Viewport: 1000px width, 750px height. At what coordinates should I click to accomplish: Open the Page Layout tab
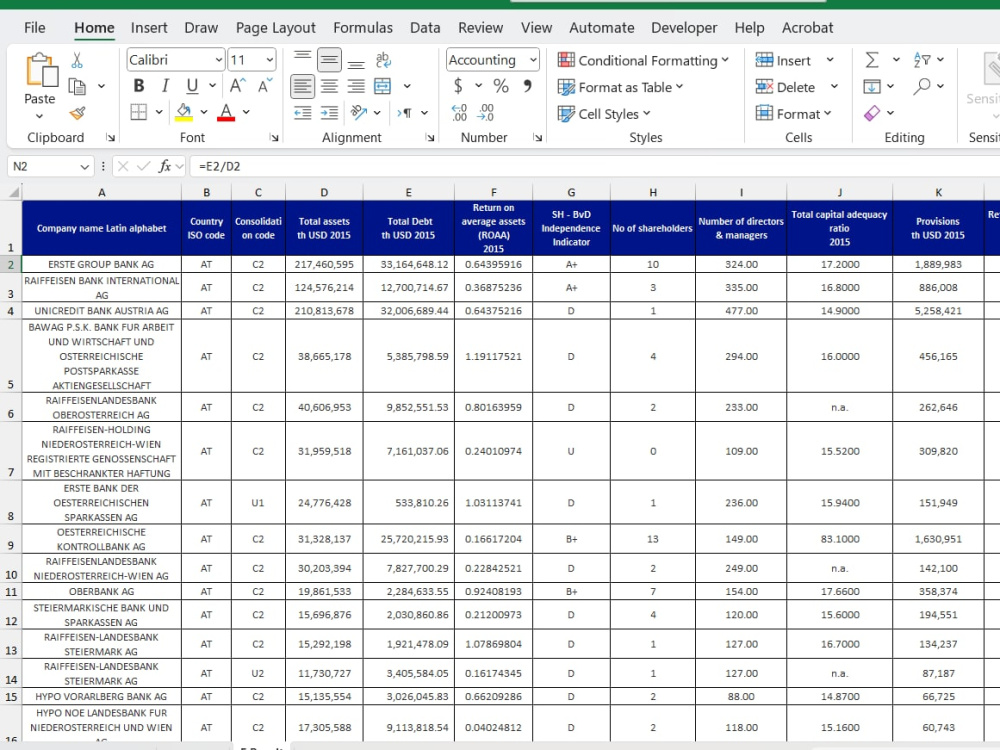click(276, 27)
